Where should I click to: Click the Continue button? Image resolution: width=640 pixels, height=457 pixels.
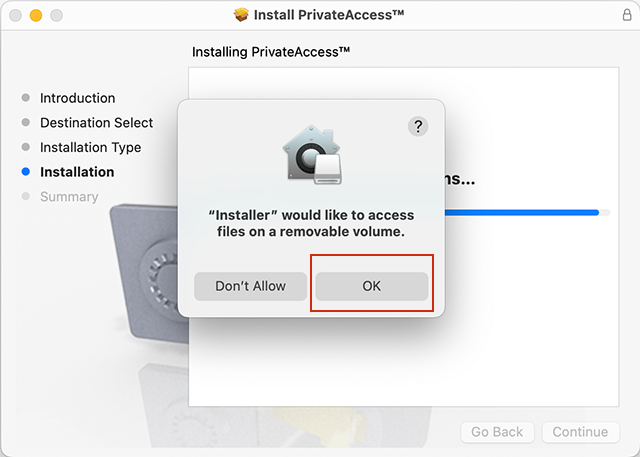tap(580, 432)
